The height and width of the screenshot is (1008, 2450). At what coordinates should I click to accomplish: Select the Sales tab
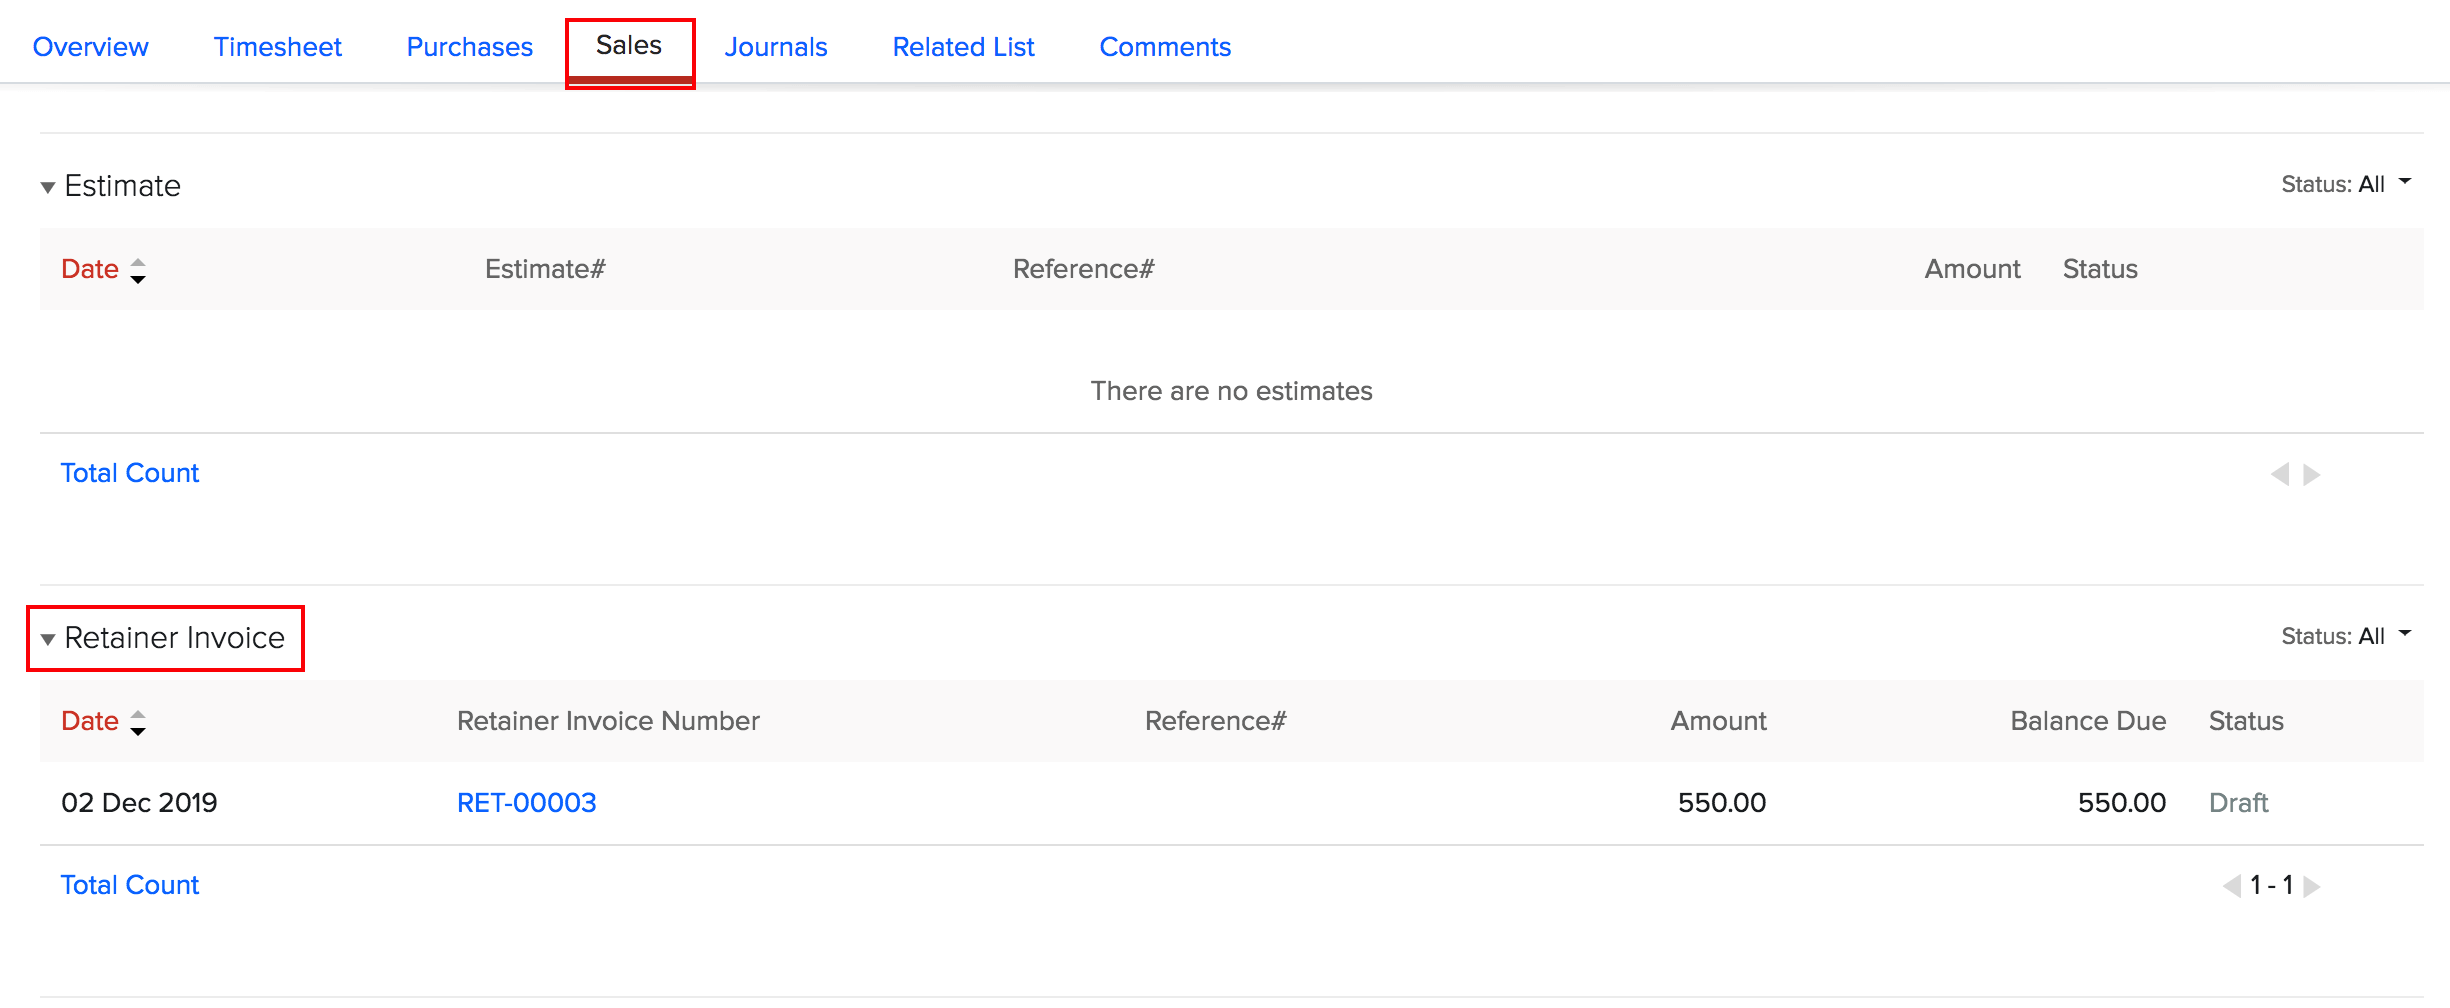629,46
